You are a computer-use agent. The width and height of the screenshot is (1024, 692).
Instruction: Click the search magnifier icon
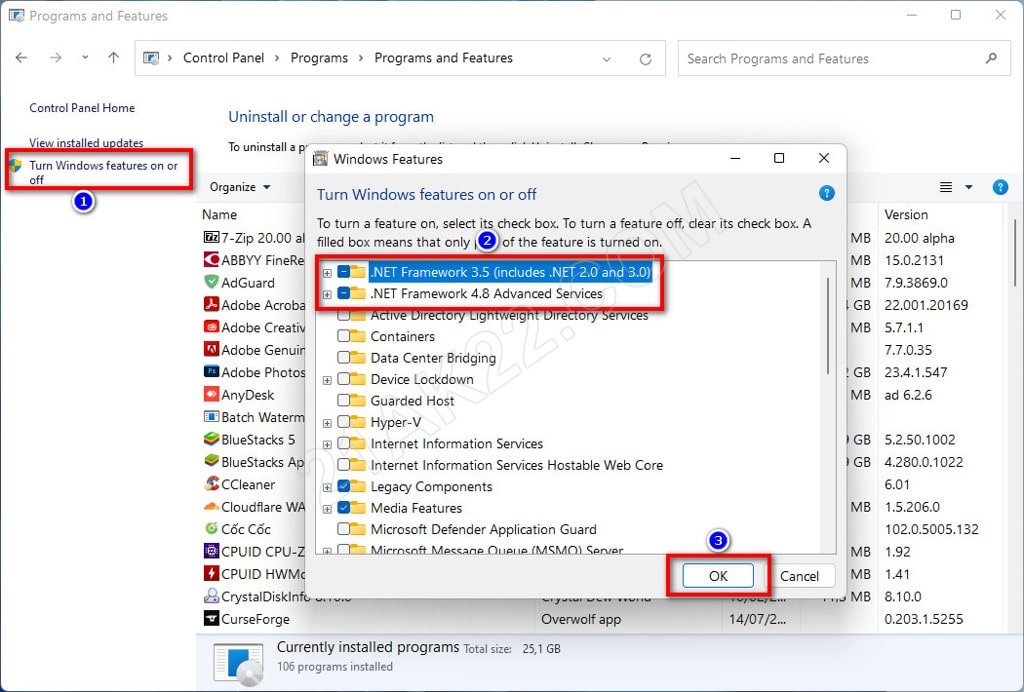click(x=991, y=58)
